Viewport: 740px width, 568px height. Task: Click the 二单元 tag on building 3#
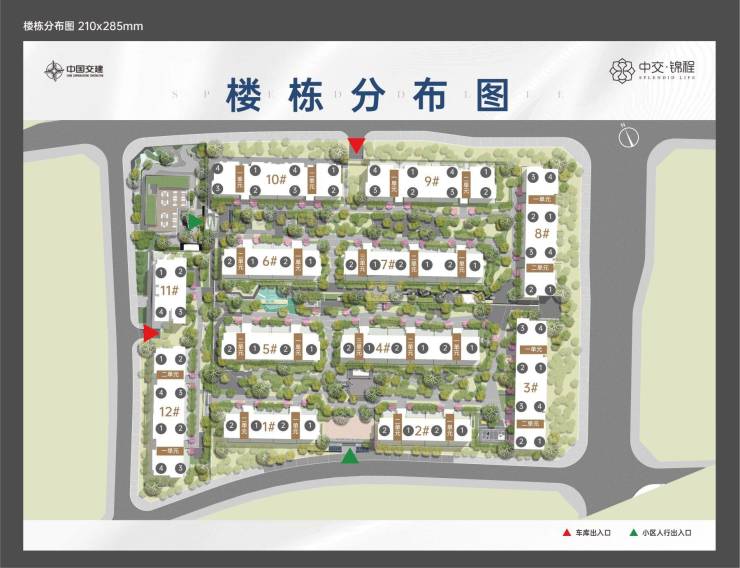pyautogui.click(x=530, y=424)
